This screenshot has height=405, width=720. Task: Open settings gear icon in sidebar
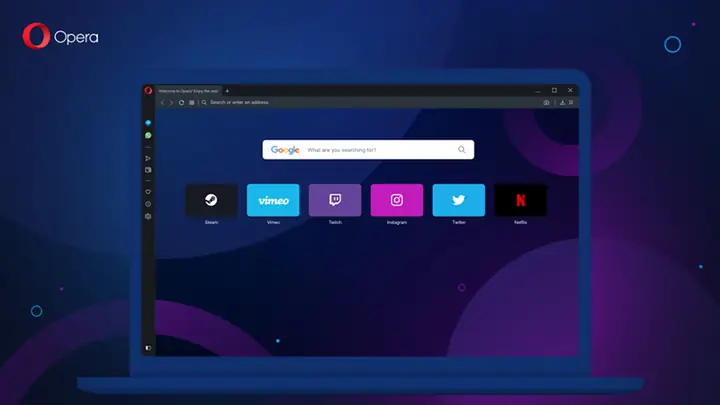[148, 216]
